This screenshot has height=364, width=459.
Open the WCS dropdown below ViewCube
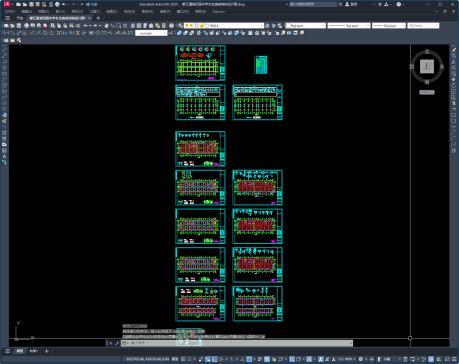click(427, 92)
